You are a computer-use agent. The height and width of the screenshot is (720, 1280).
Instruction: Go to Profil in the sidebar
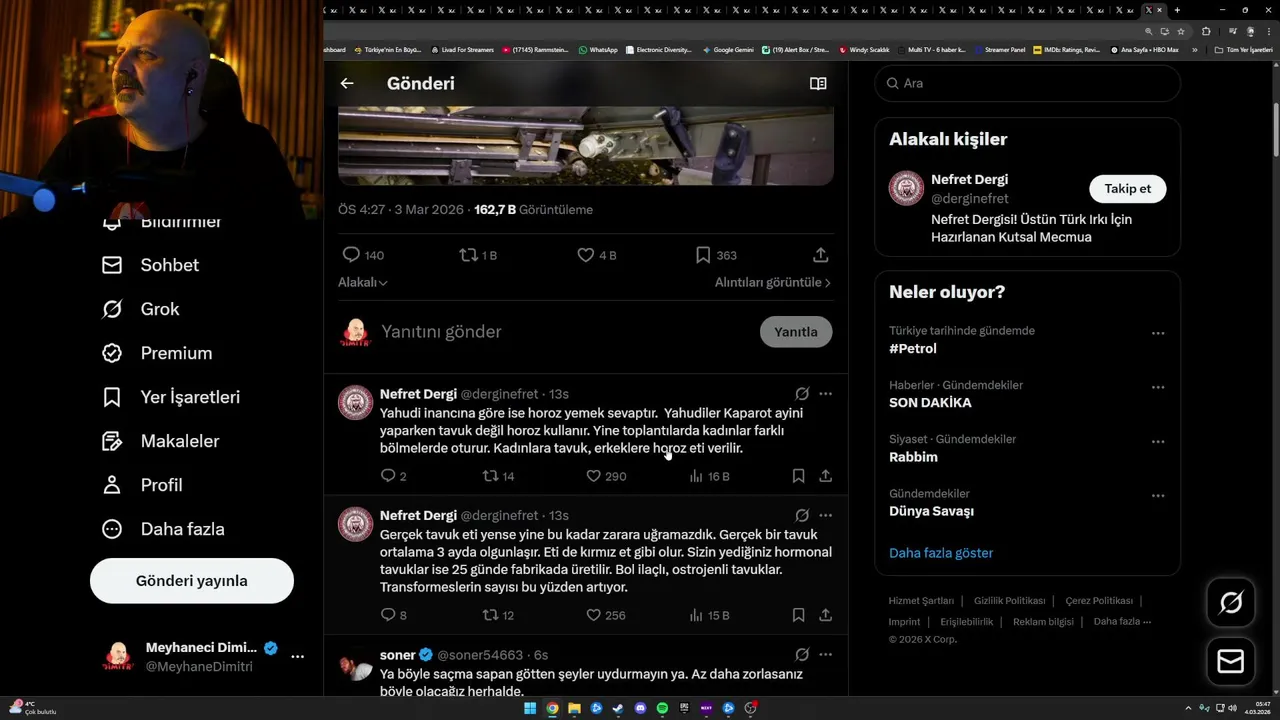142,485
